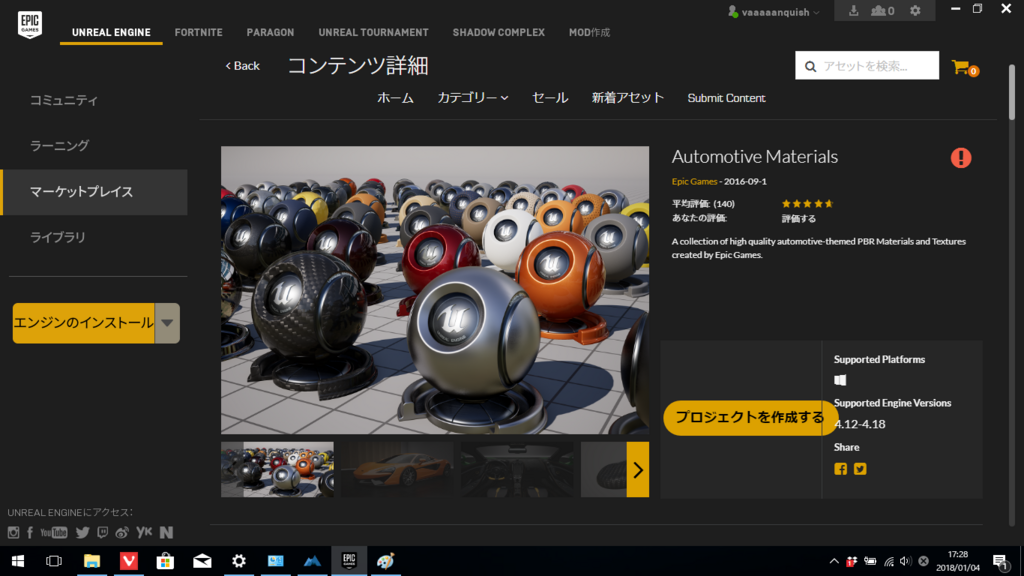This screenshot has width=1024, height=576.
Task: Open Vivaldi browser from the taskbar
Action: click(x=129, y=561)
